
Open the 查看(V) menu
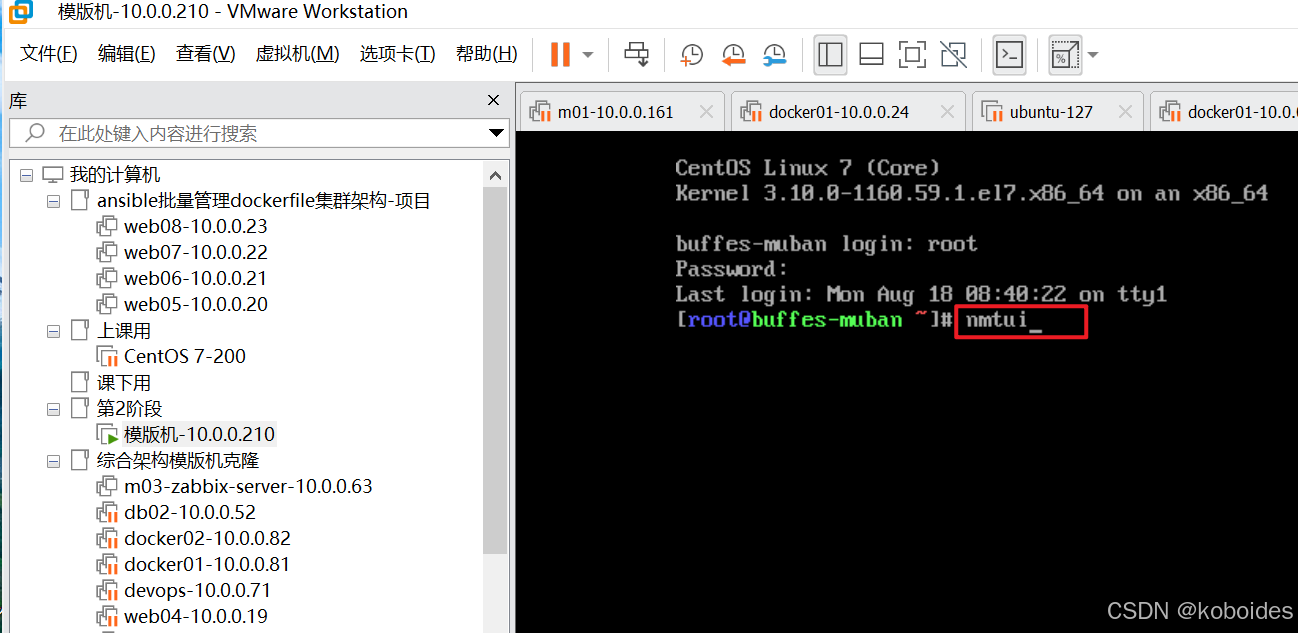pos(205,54)
